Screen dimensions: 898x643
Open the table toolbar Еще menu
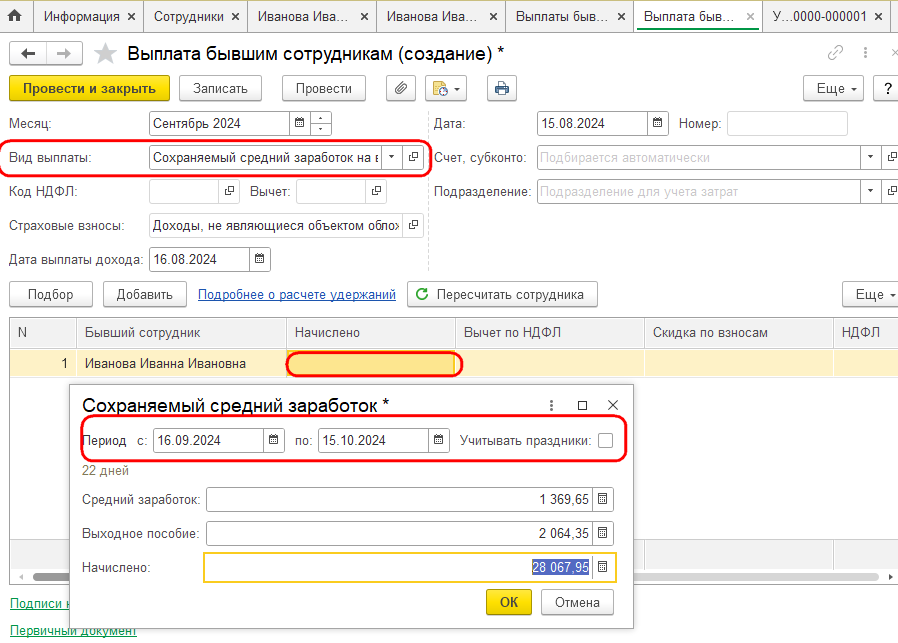(870, 294)
